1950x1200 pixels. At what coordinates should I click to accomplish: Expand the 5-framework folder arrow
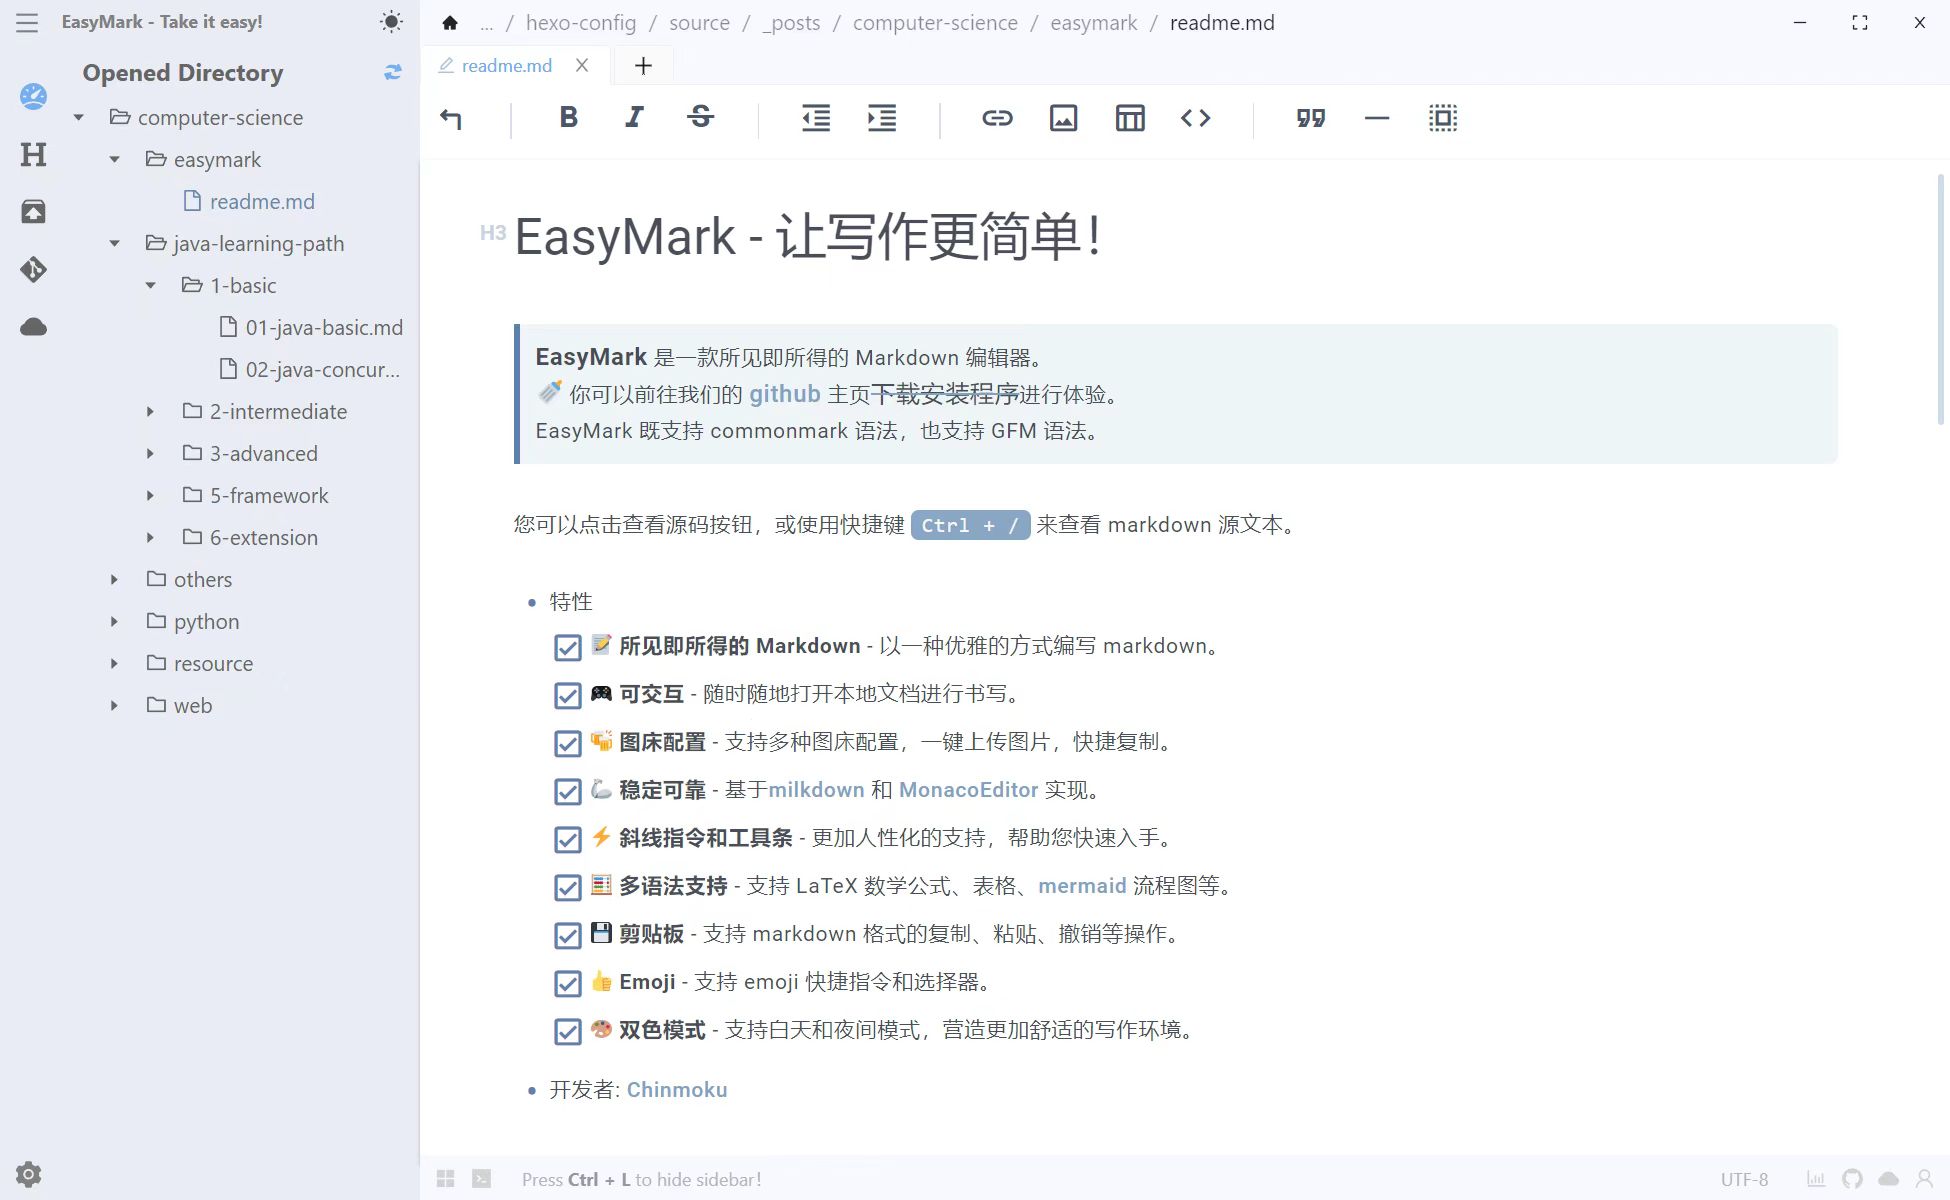pyautogui.click(x=151, y=496)
